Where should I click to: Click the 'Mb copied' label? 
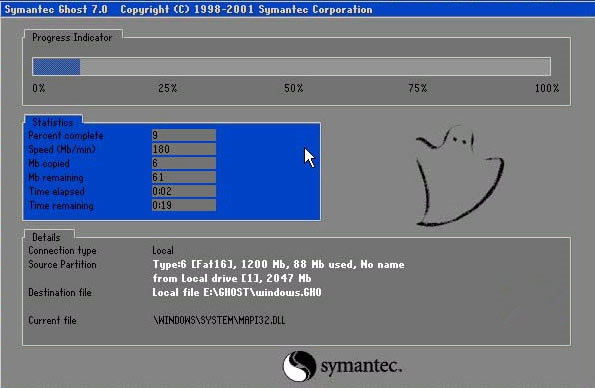pyautogui.click(x=49, y=164)
